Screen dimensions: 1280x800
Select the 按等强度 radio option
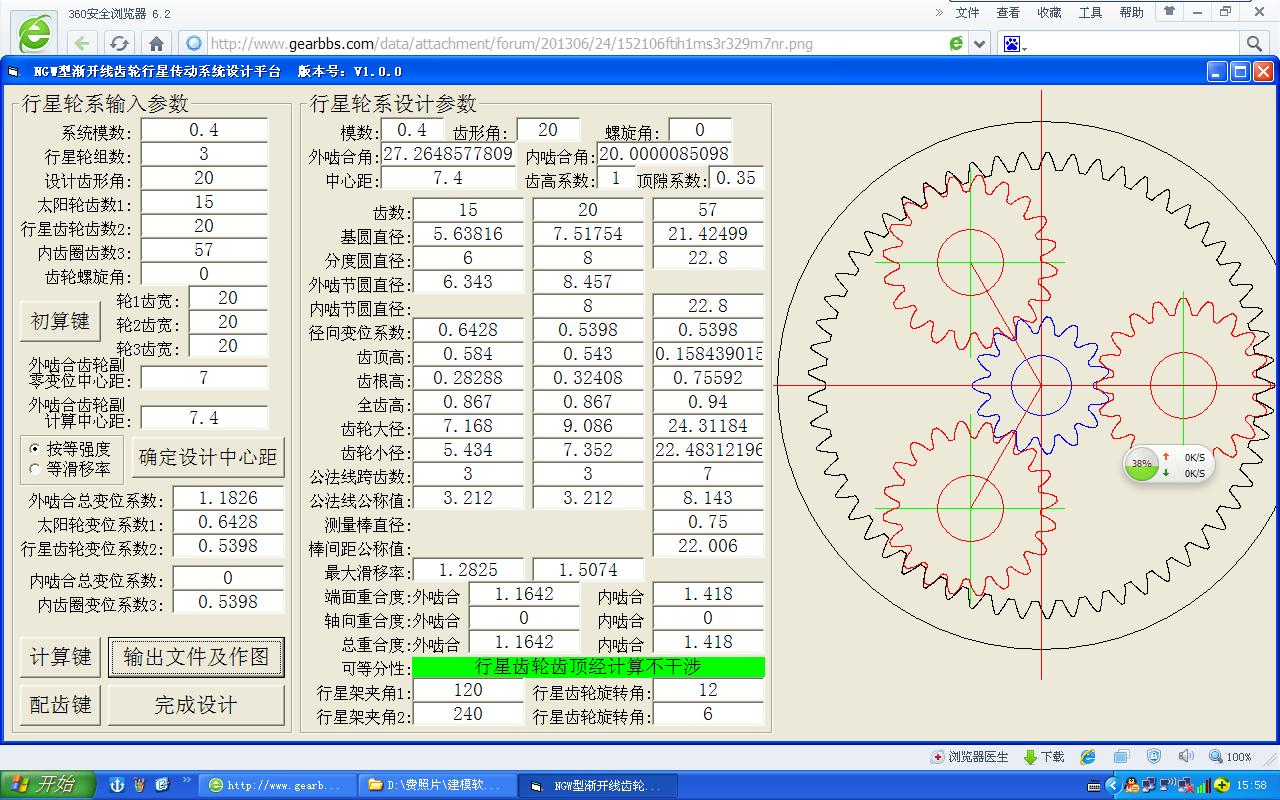pos(71,449)
